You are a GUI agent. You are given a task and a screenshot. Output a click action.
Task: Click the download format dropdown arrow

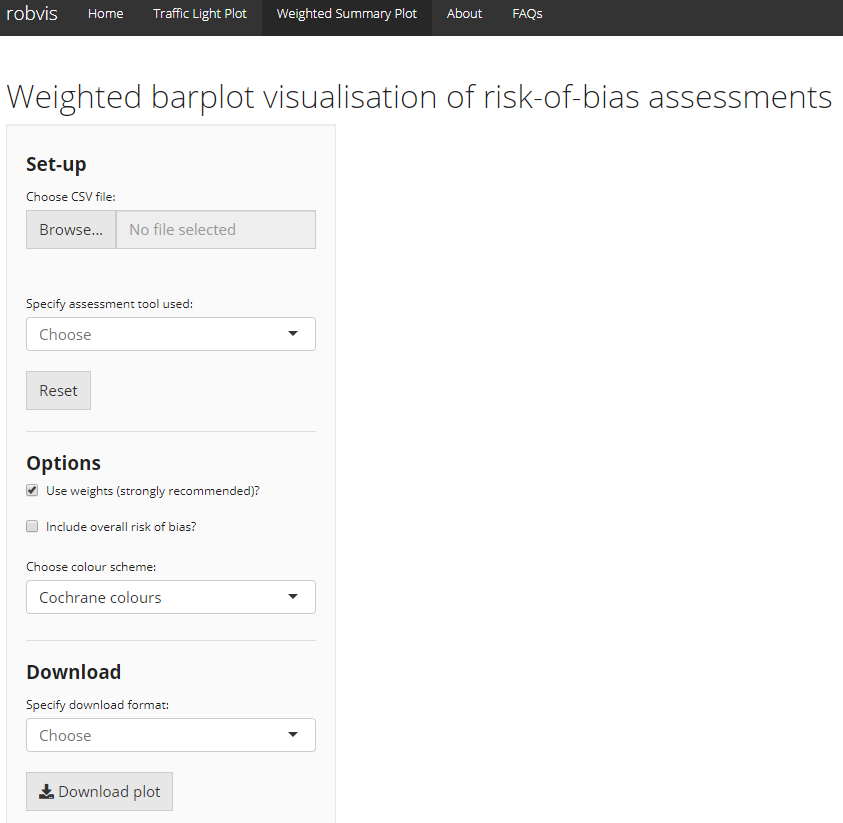293,735
